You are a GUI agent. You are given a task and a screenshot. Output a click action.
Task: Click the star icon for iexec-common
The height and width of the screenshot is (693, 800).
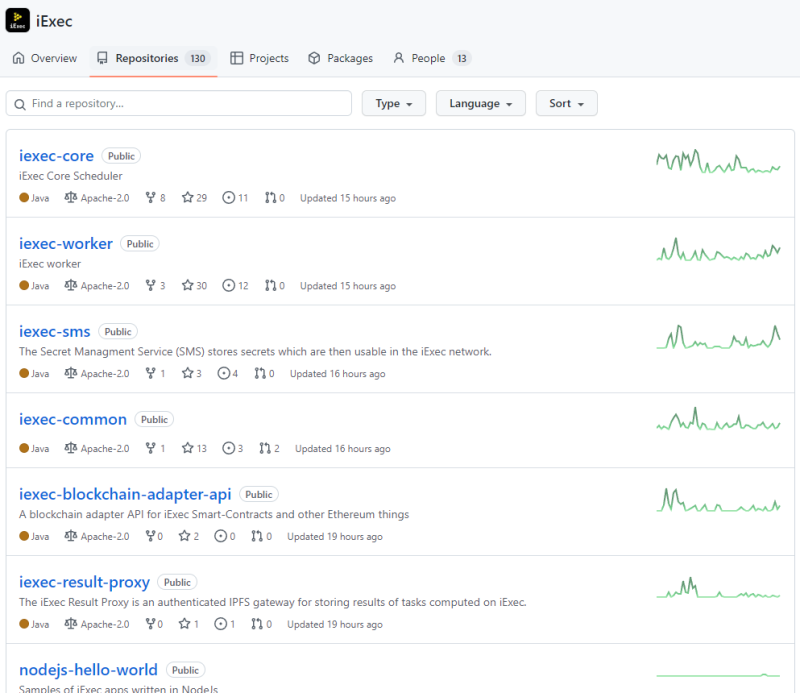(187, 448)
